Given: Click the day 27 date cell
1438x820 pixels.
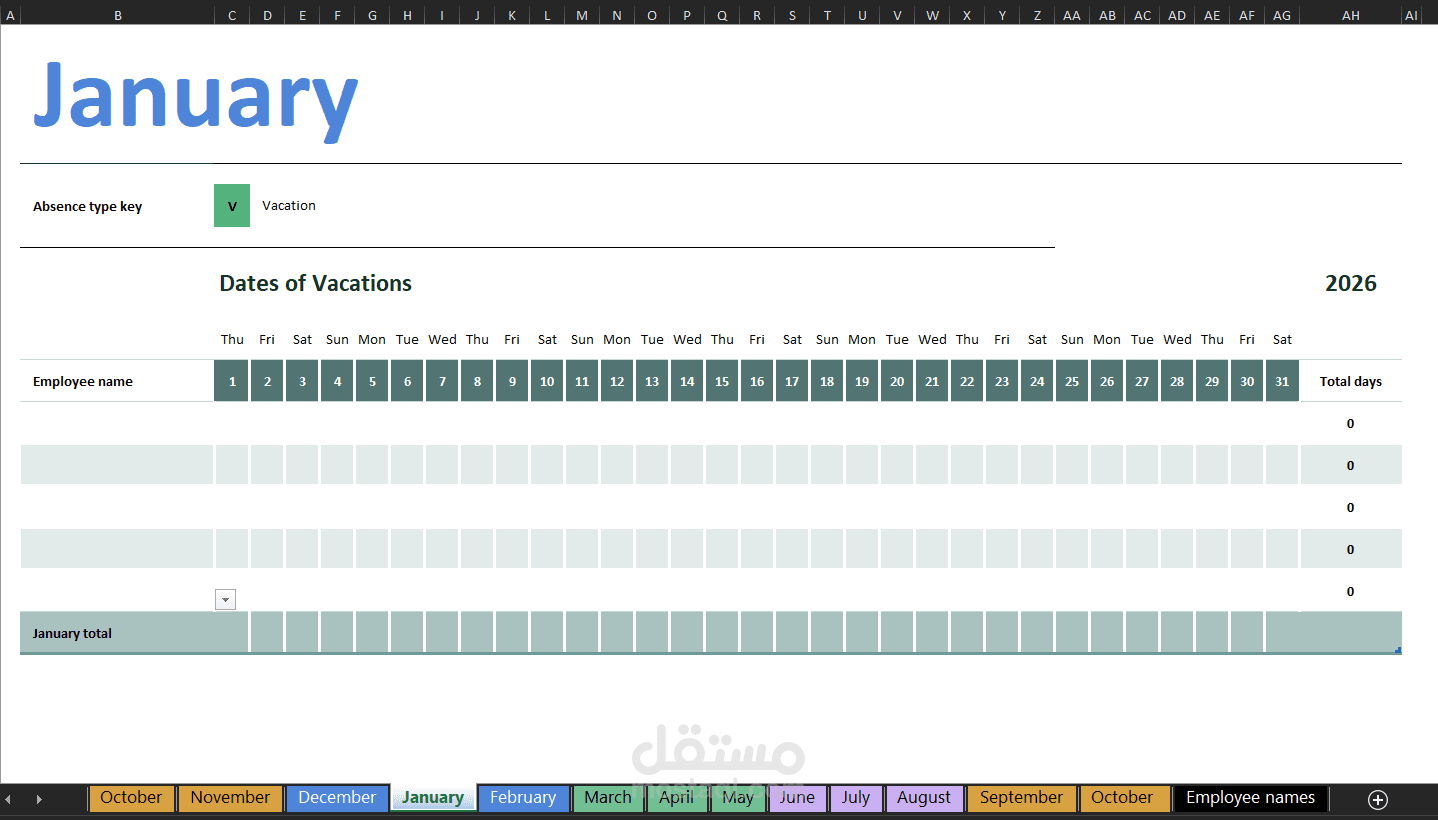Looking at the screenshot, I should [x=1142, y=382].
